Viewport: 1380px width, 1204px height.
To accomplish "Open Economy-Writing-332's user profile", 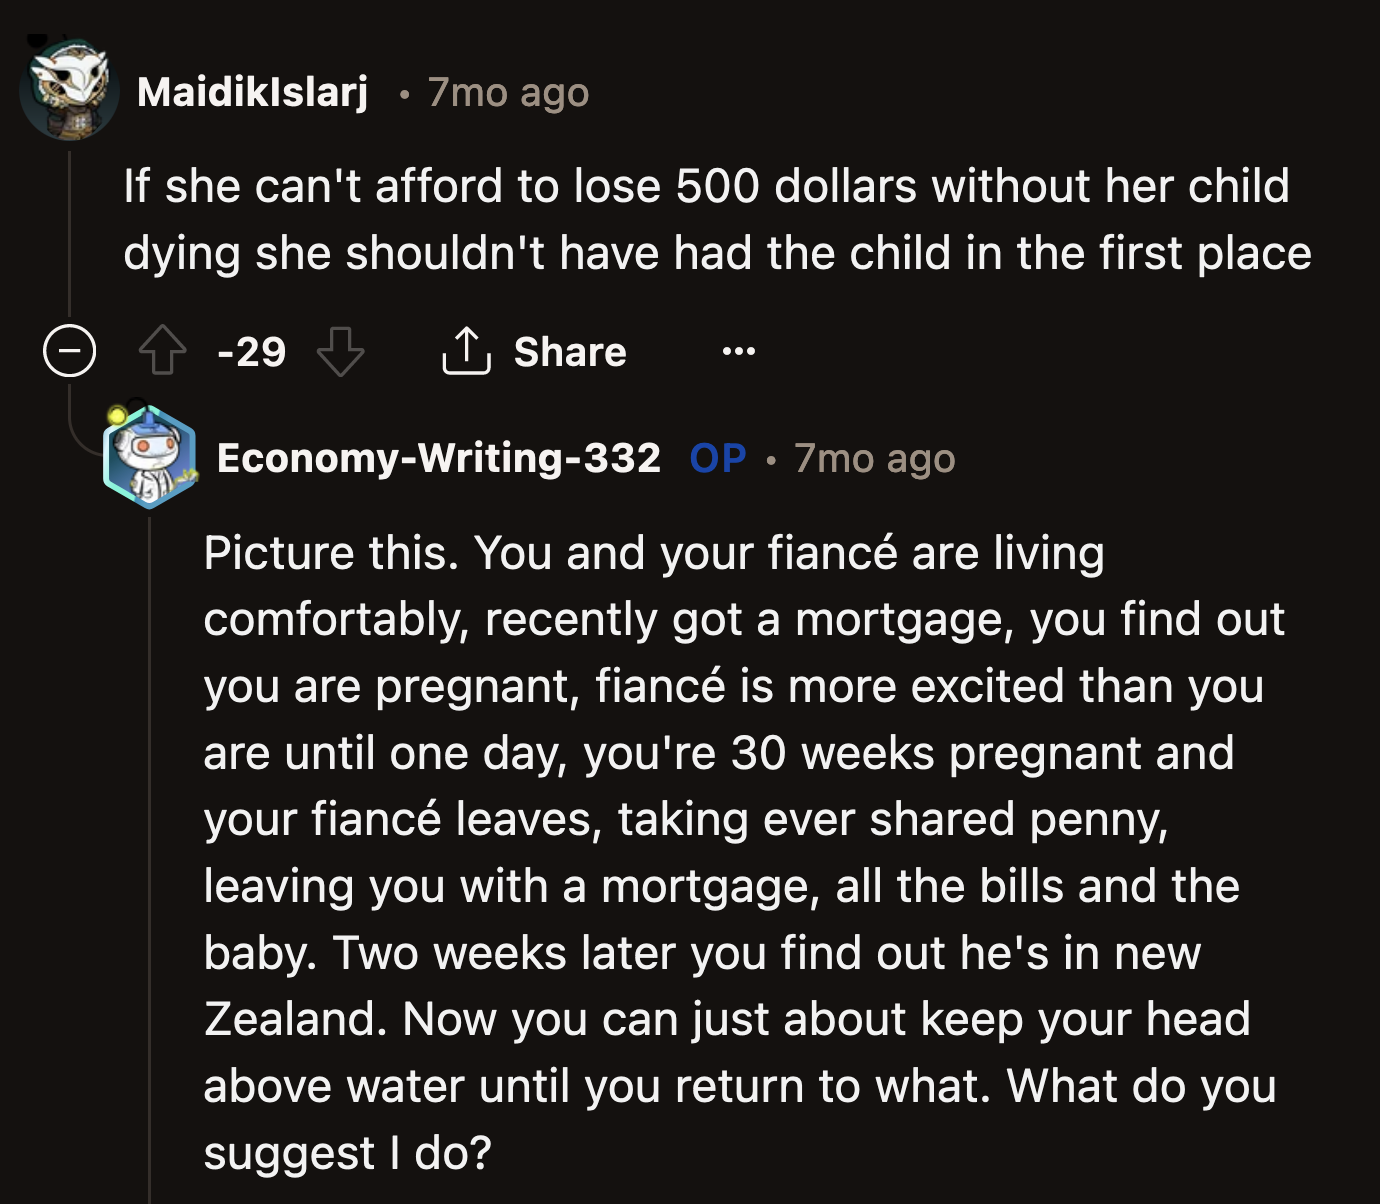I will (440, 457).
